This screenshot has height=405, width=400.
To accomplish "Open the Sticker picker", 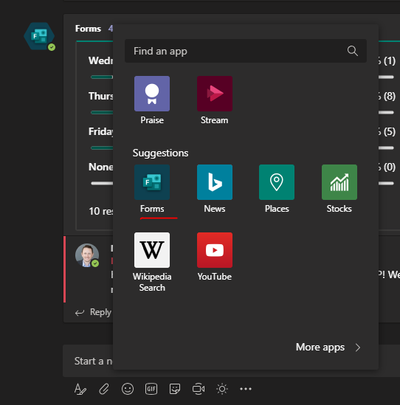I will pos(175,389).
